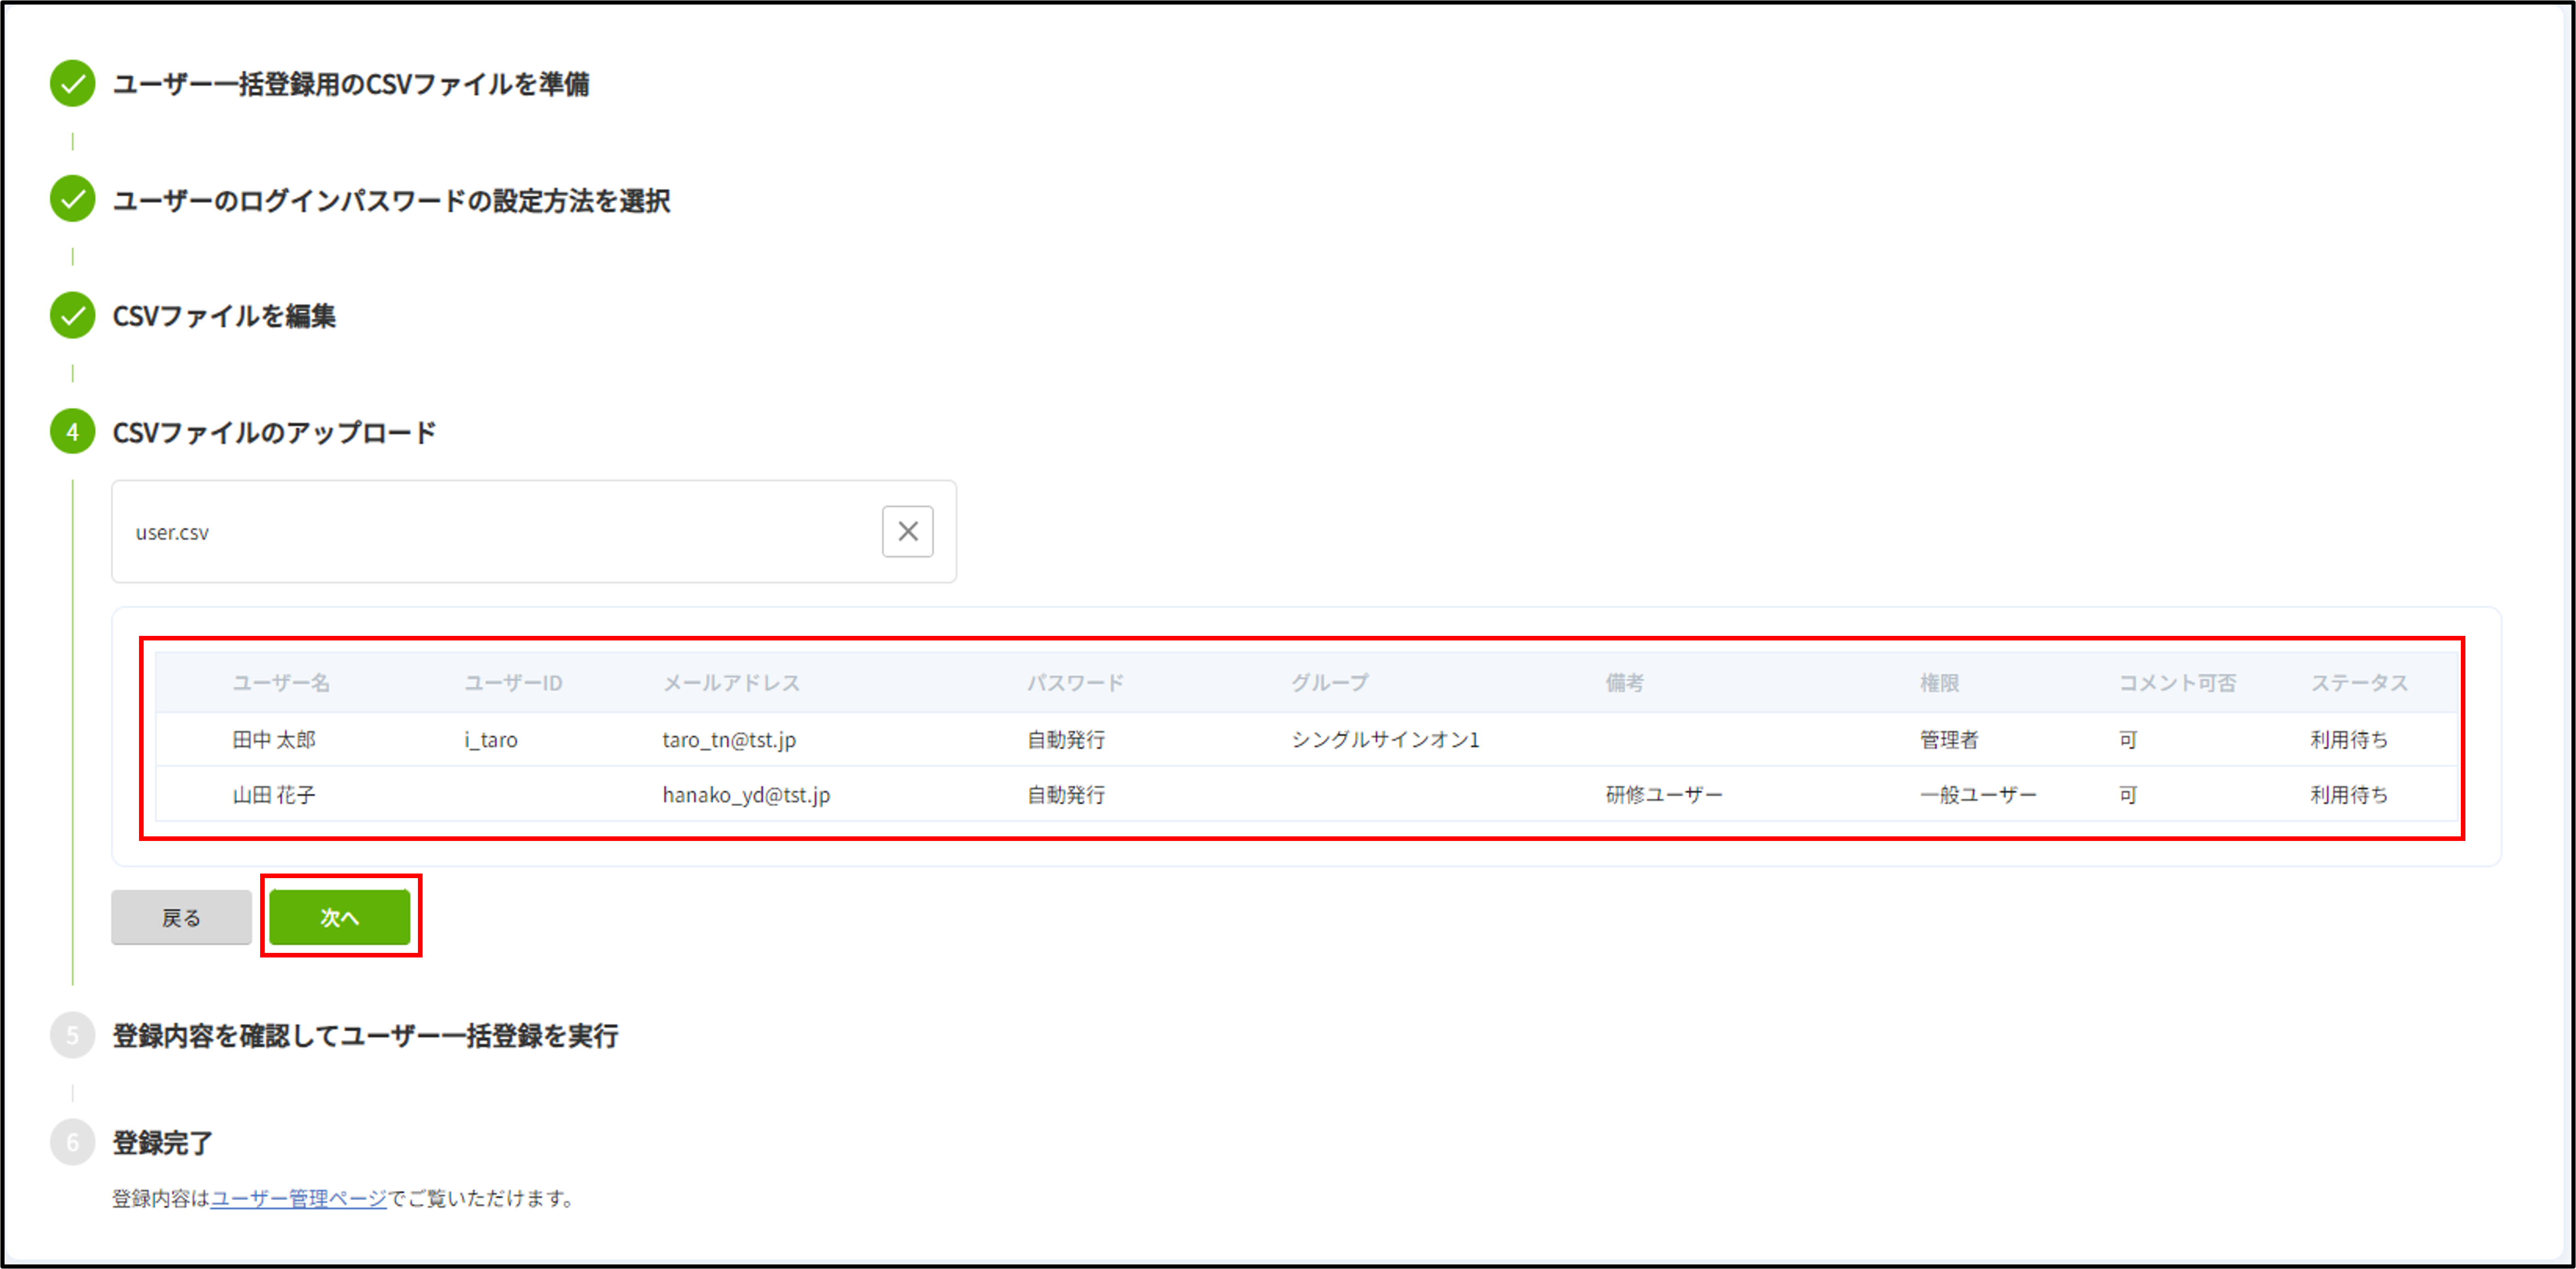Click the 戻る button
The height and width of the screenshot is (1269, 2576).
click(x=181, y=917)
